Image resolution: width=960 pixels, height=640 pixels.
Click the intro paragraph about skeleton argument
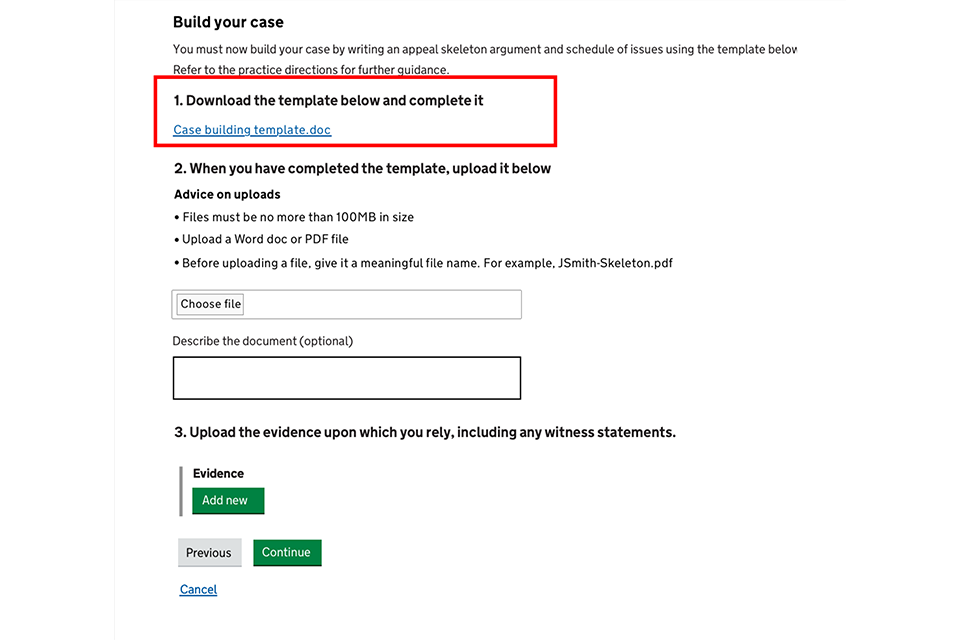(484, 49)
